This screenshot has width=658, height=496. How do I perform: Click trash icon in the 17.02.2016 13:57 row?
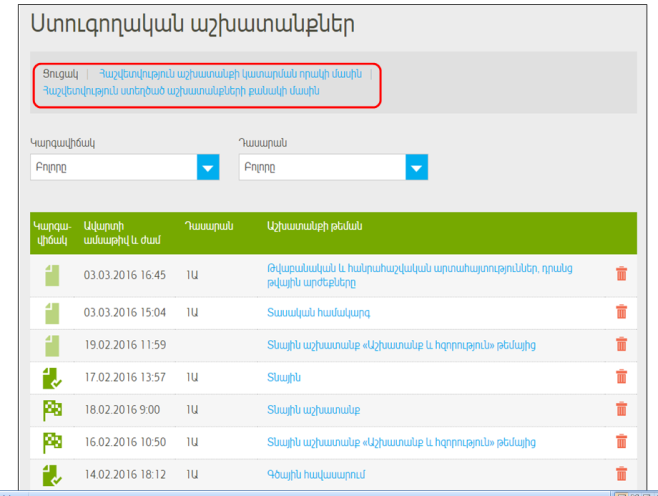tap(621, 376)
